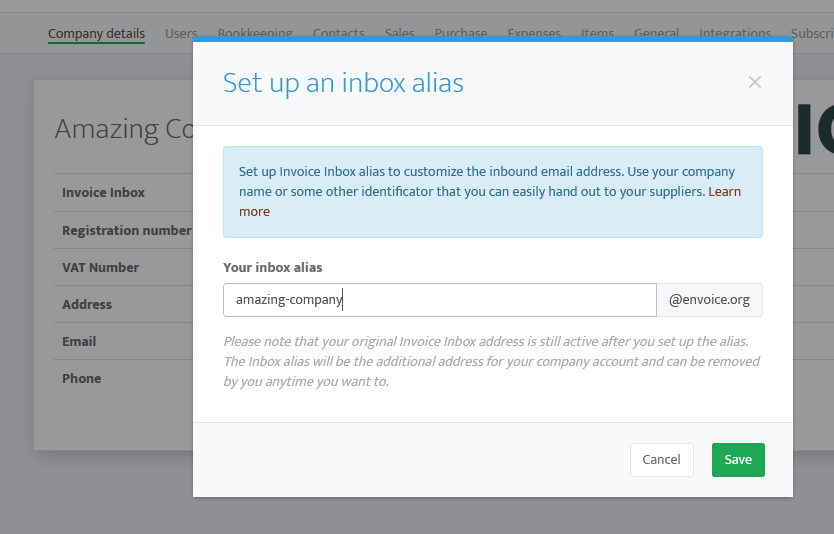Cancel the inbox alias setup
This screenshot has width=834, height=534.
click(x=661, y=460)
